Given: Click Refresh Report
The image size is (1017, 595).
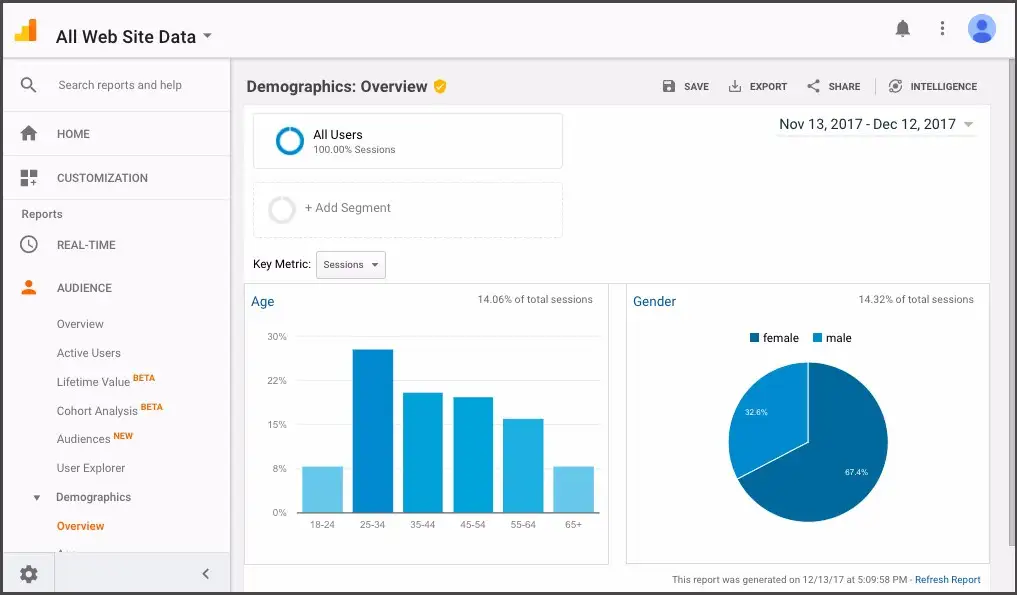Looking at the screenshot, I should (x=946, y=579).
